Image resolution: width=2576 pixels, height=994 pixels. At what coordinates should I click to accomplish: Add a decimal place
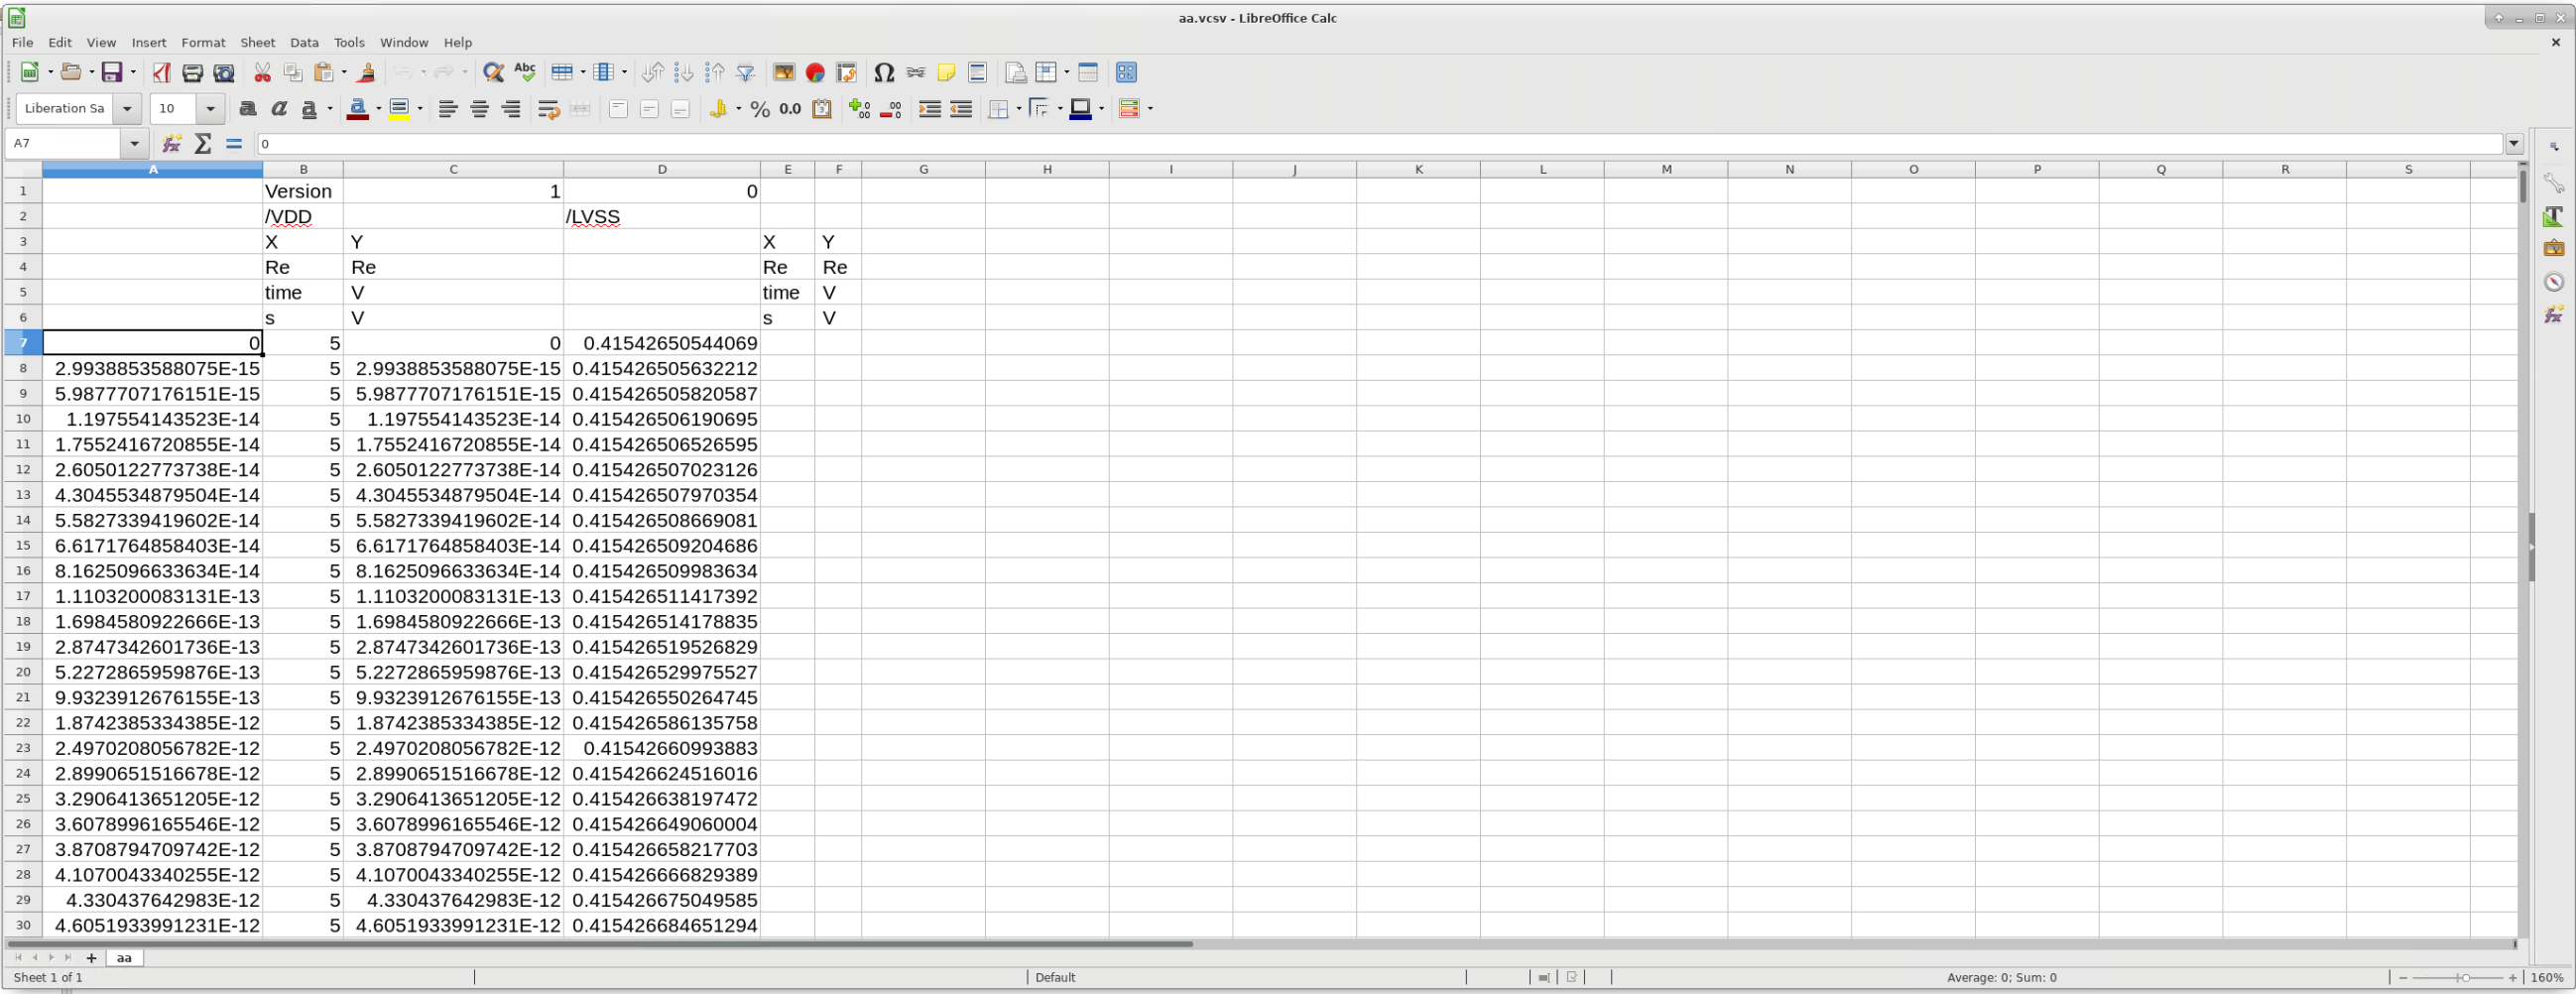859,109
